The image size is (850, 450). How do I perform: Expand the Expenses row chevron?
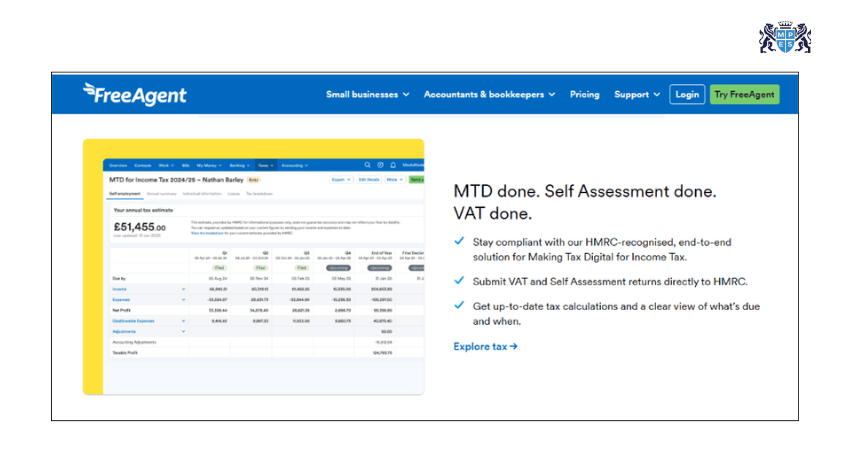click(183, 299)
